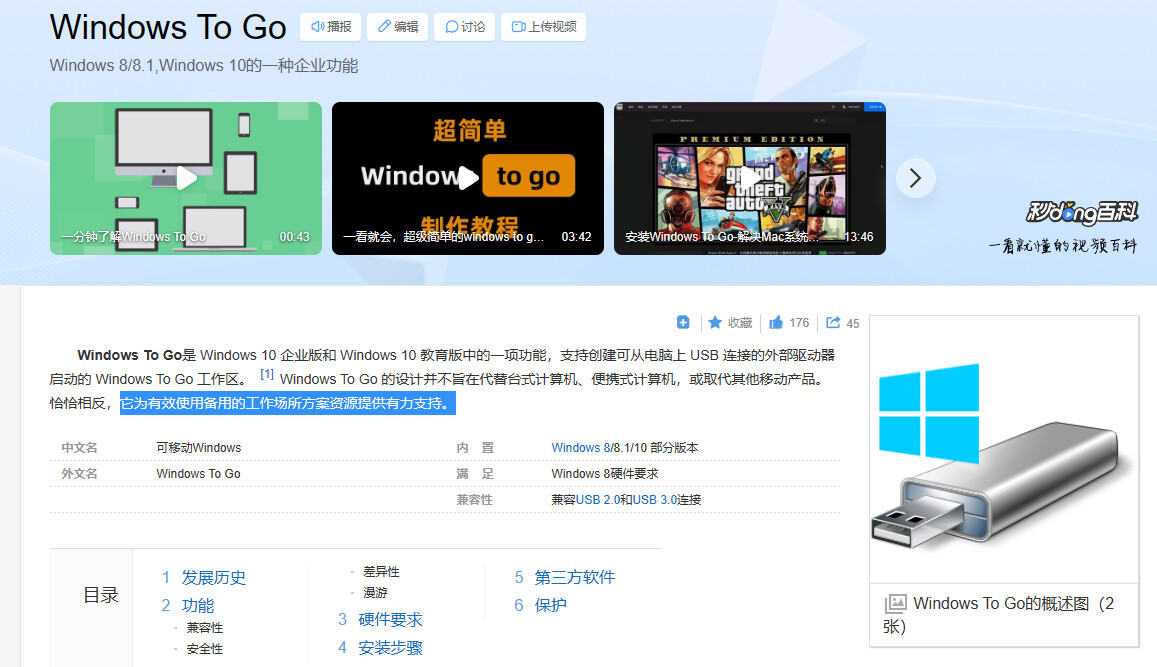Click the 秒懂百科 logo
This screenshot has height=667, width=1157.
pyautogui.click(x=1081, y=212)
